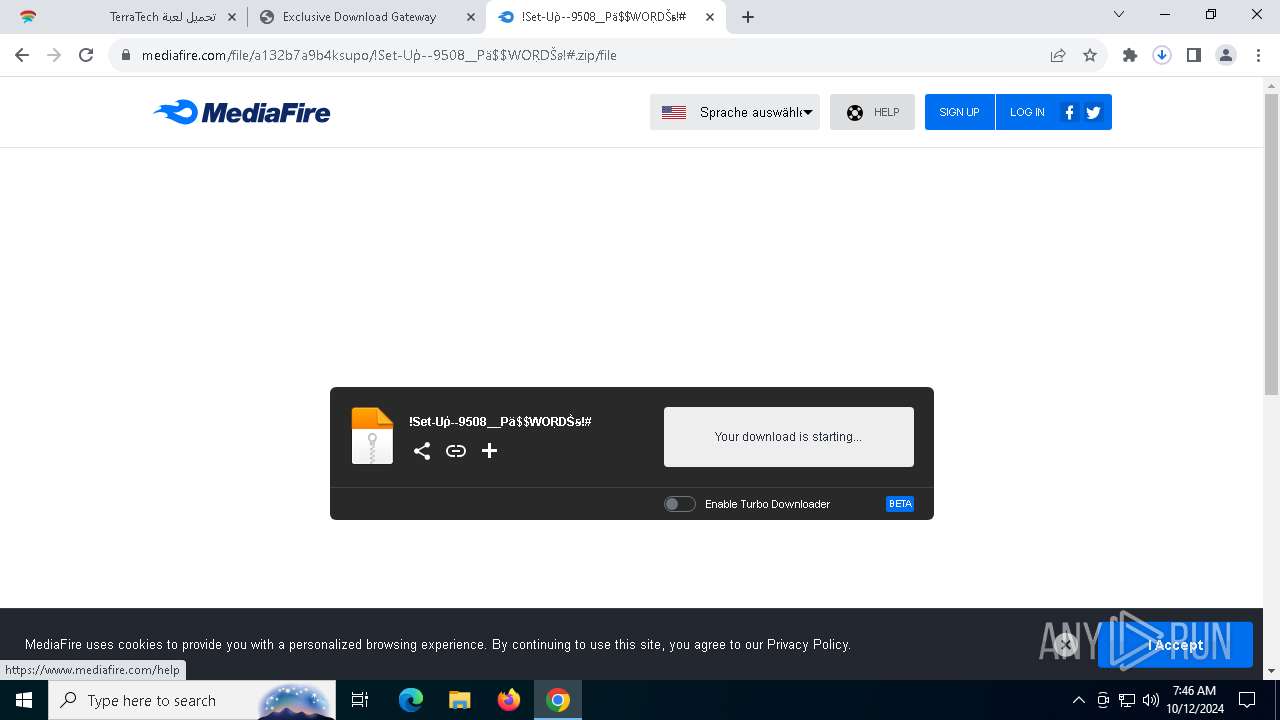Show hidden system tray icons
This screenshot has width=1280, height=720.
[x=1078, y=700]
